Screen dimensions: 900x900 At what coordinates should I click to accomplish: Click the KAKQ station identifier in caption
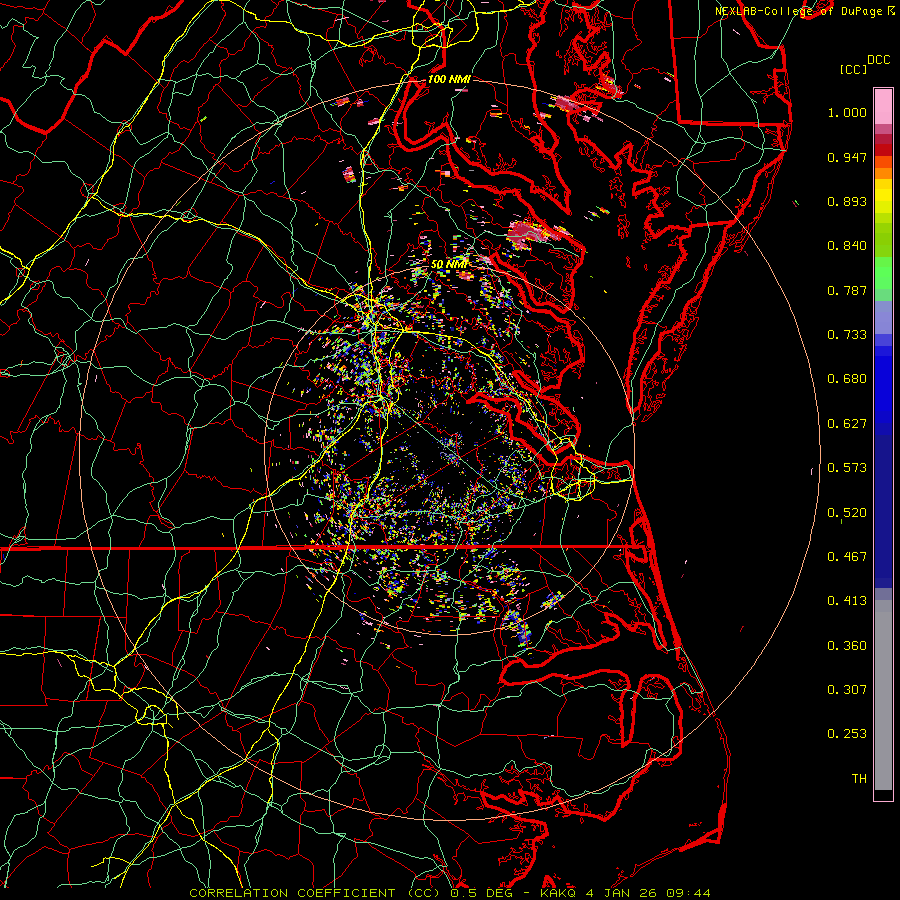point(558,893)
